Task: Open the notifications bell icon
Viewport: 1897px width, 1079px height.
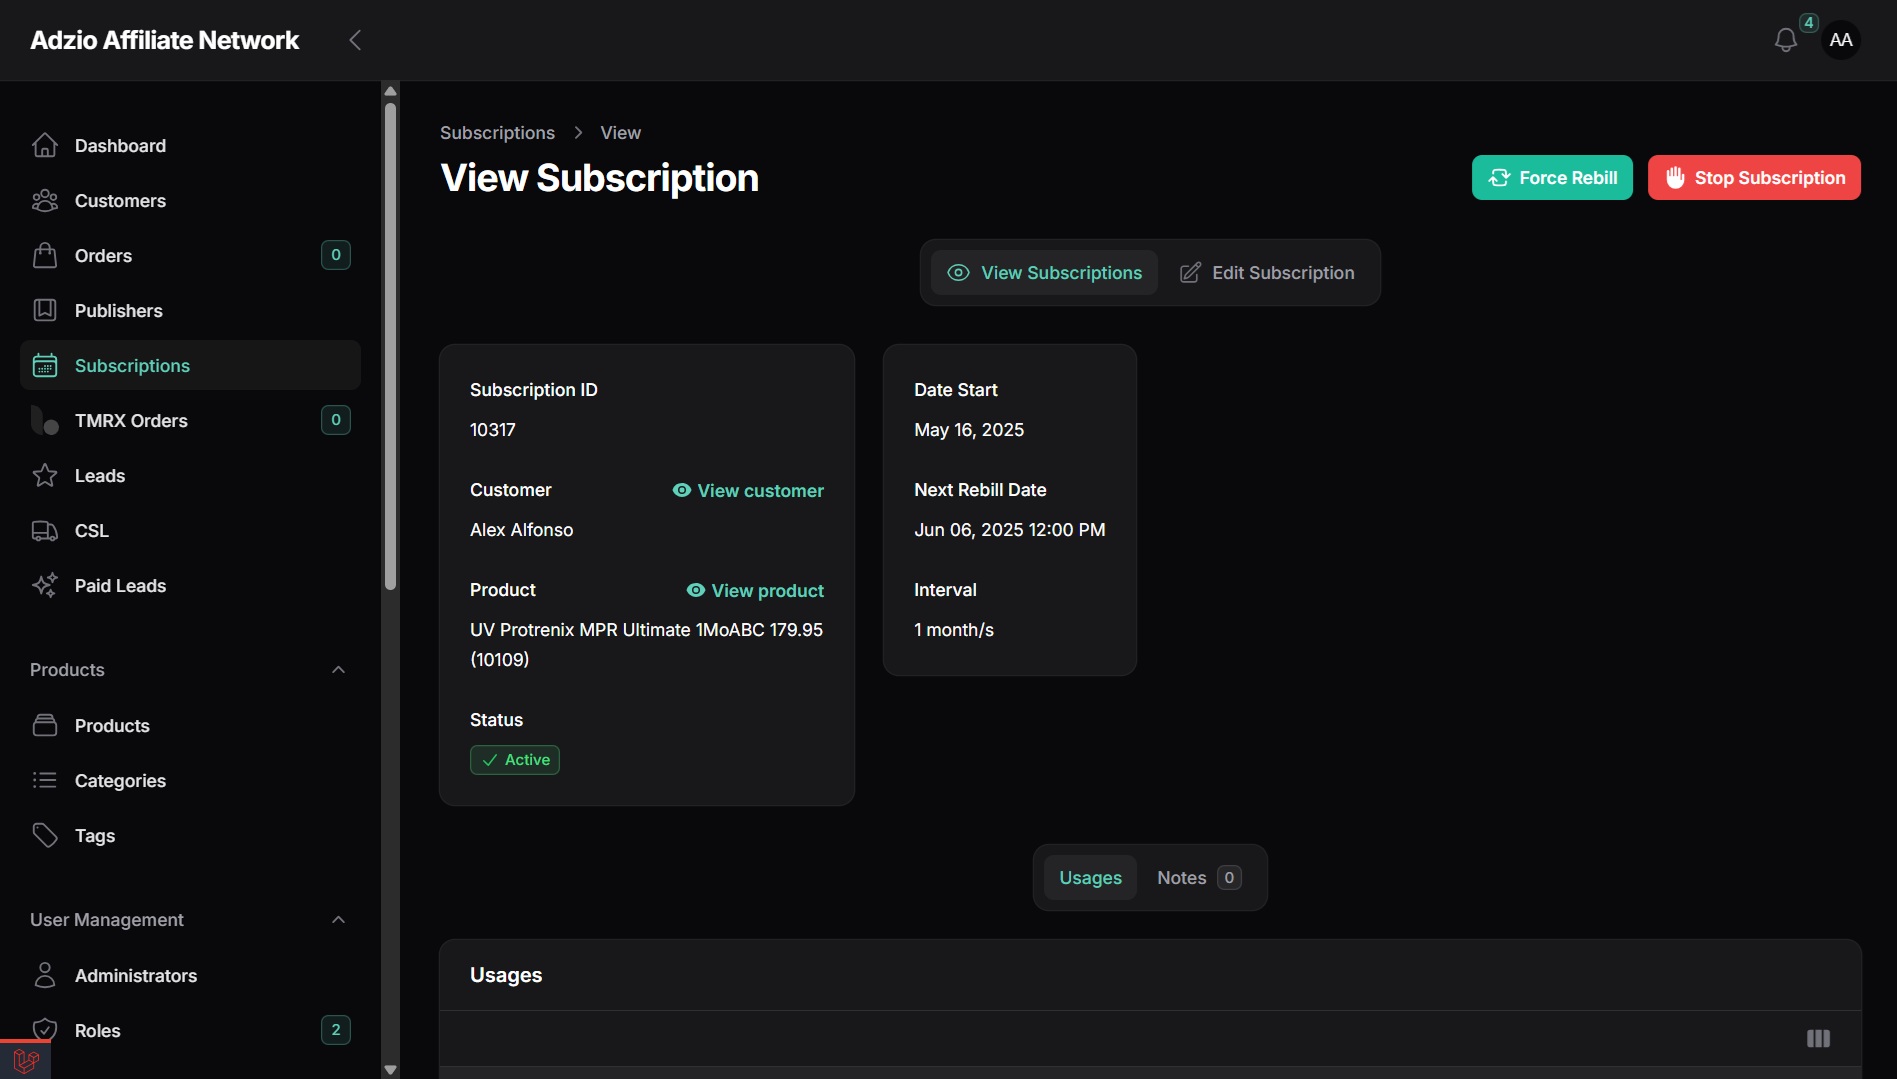Action: click(1785, 40)
